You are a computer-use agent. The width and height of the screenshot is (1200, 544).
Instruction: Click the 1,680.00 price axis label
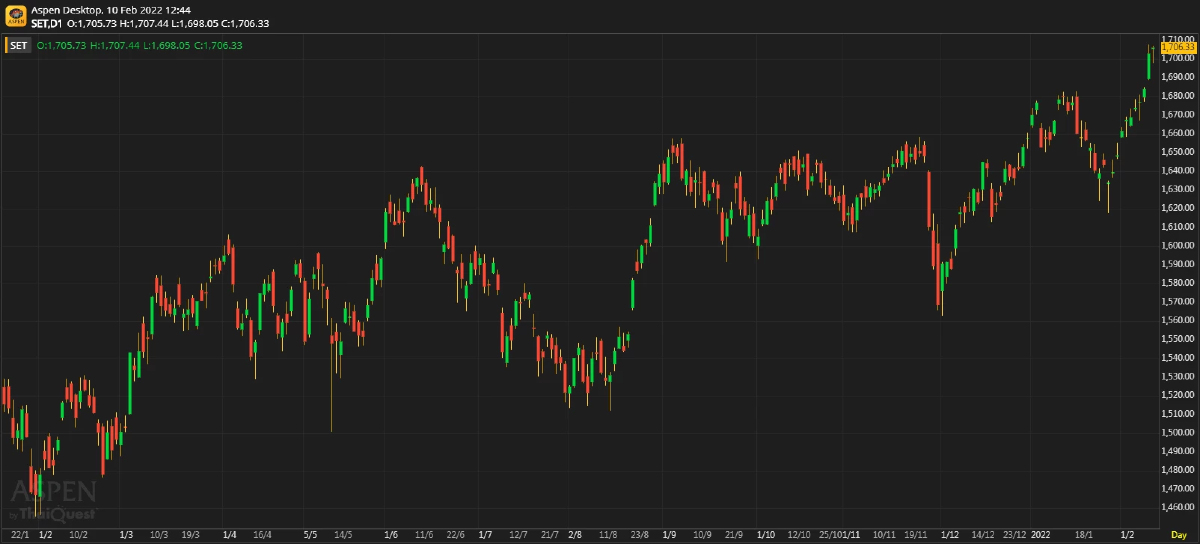click(x=1180, y=95)
